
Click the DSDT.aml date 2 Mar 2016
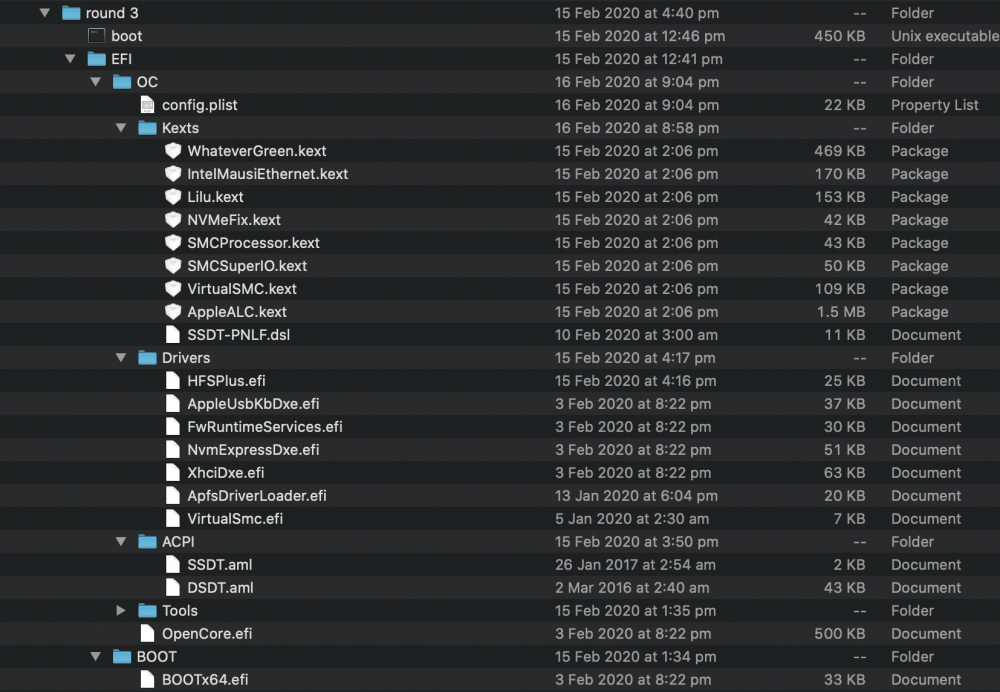tap(631, 587)
